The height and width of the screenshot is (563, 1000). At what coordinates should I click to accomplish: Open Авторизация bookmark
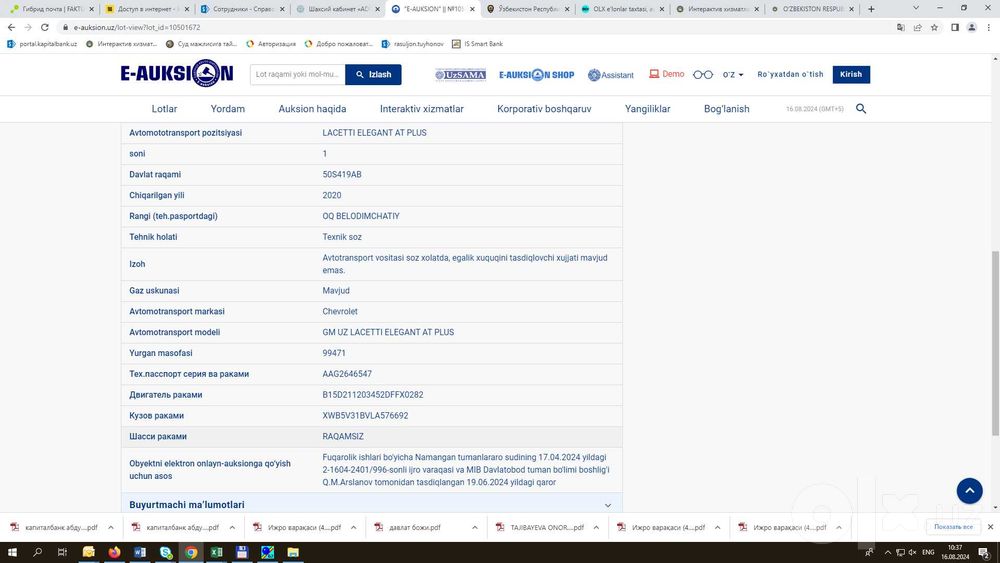coord(271,44)
